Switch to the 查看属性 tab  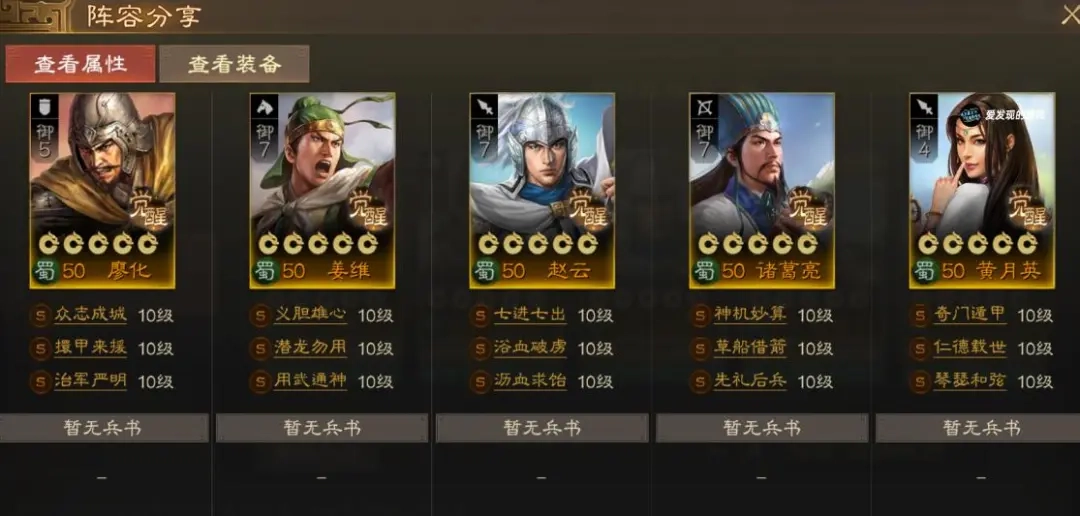click(81, 64)
